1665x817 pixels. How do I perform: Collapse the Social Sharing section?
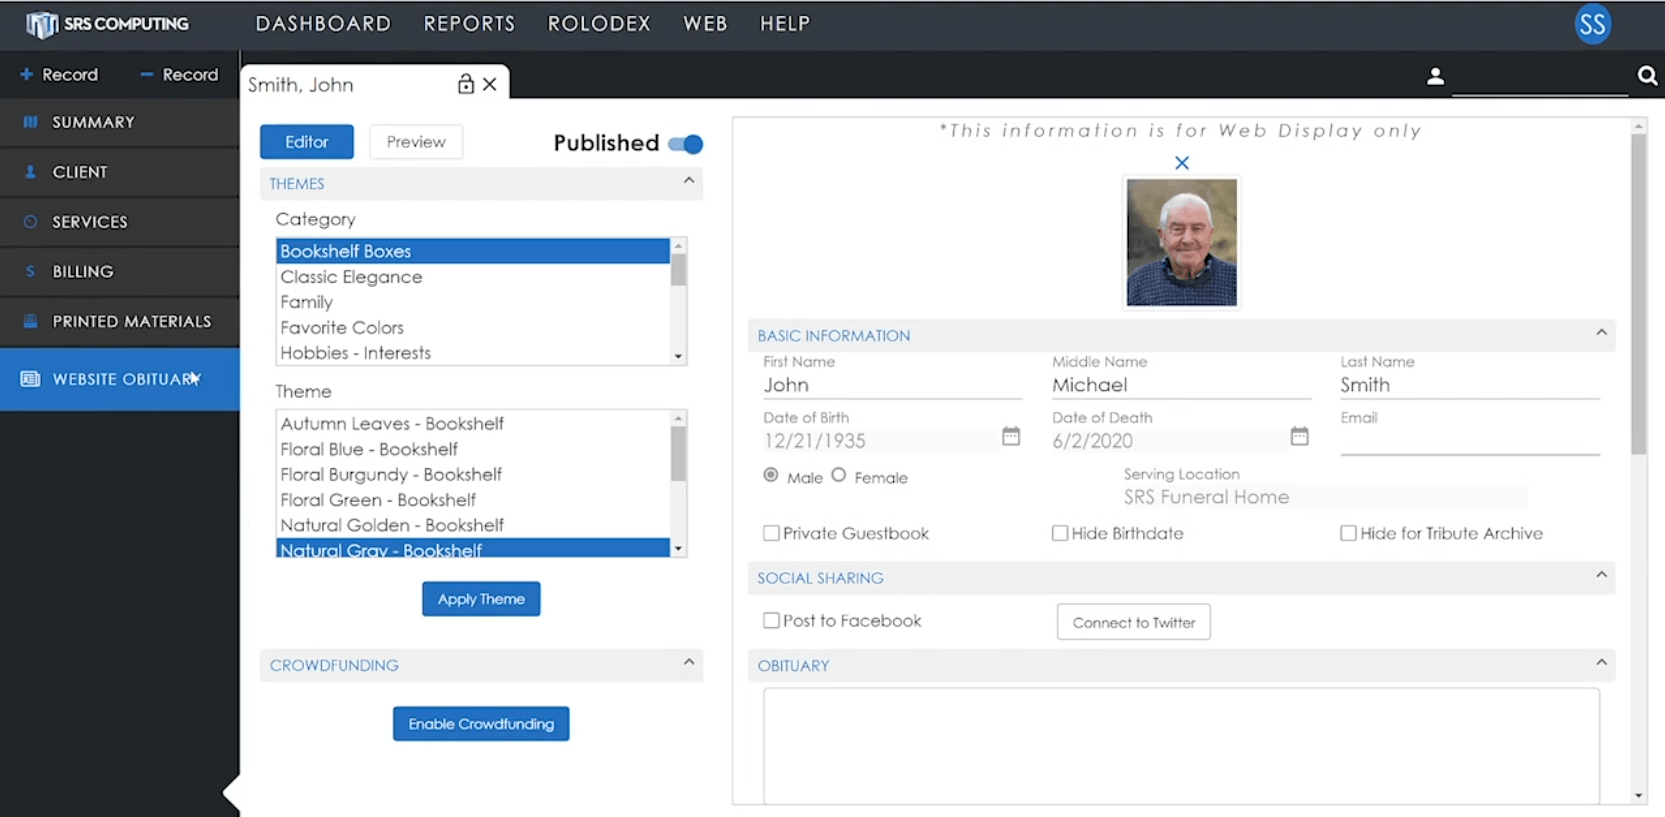pyautogui.click(x=1601, y=575)
